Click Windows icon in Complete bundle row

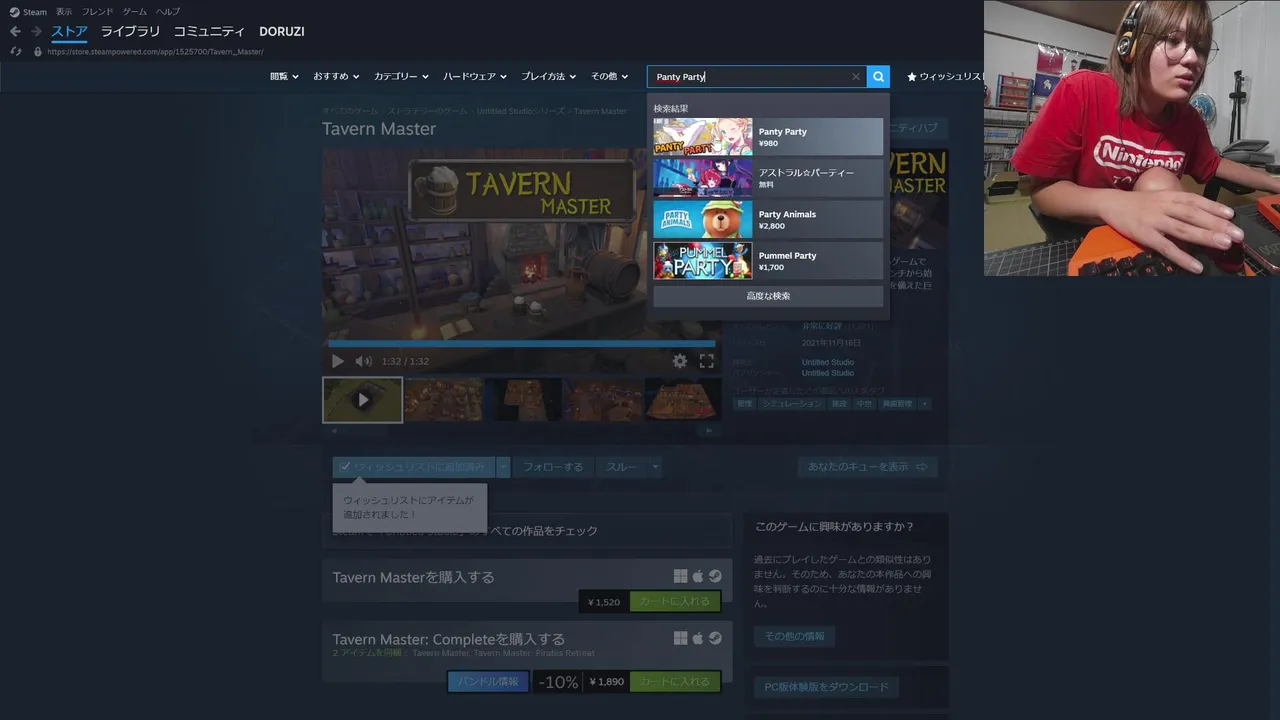[681, 638]
